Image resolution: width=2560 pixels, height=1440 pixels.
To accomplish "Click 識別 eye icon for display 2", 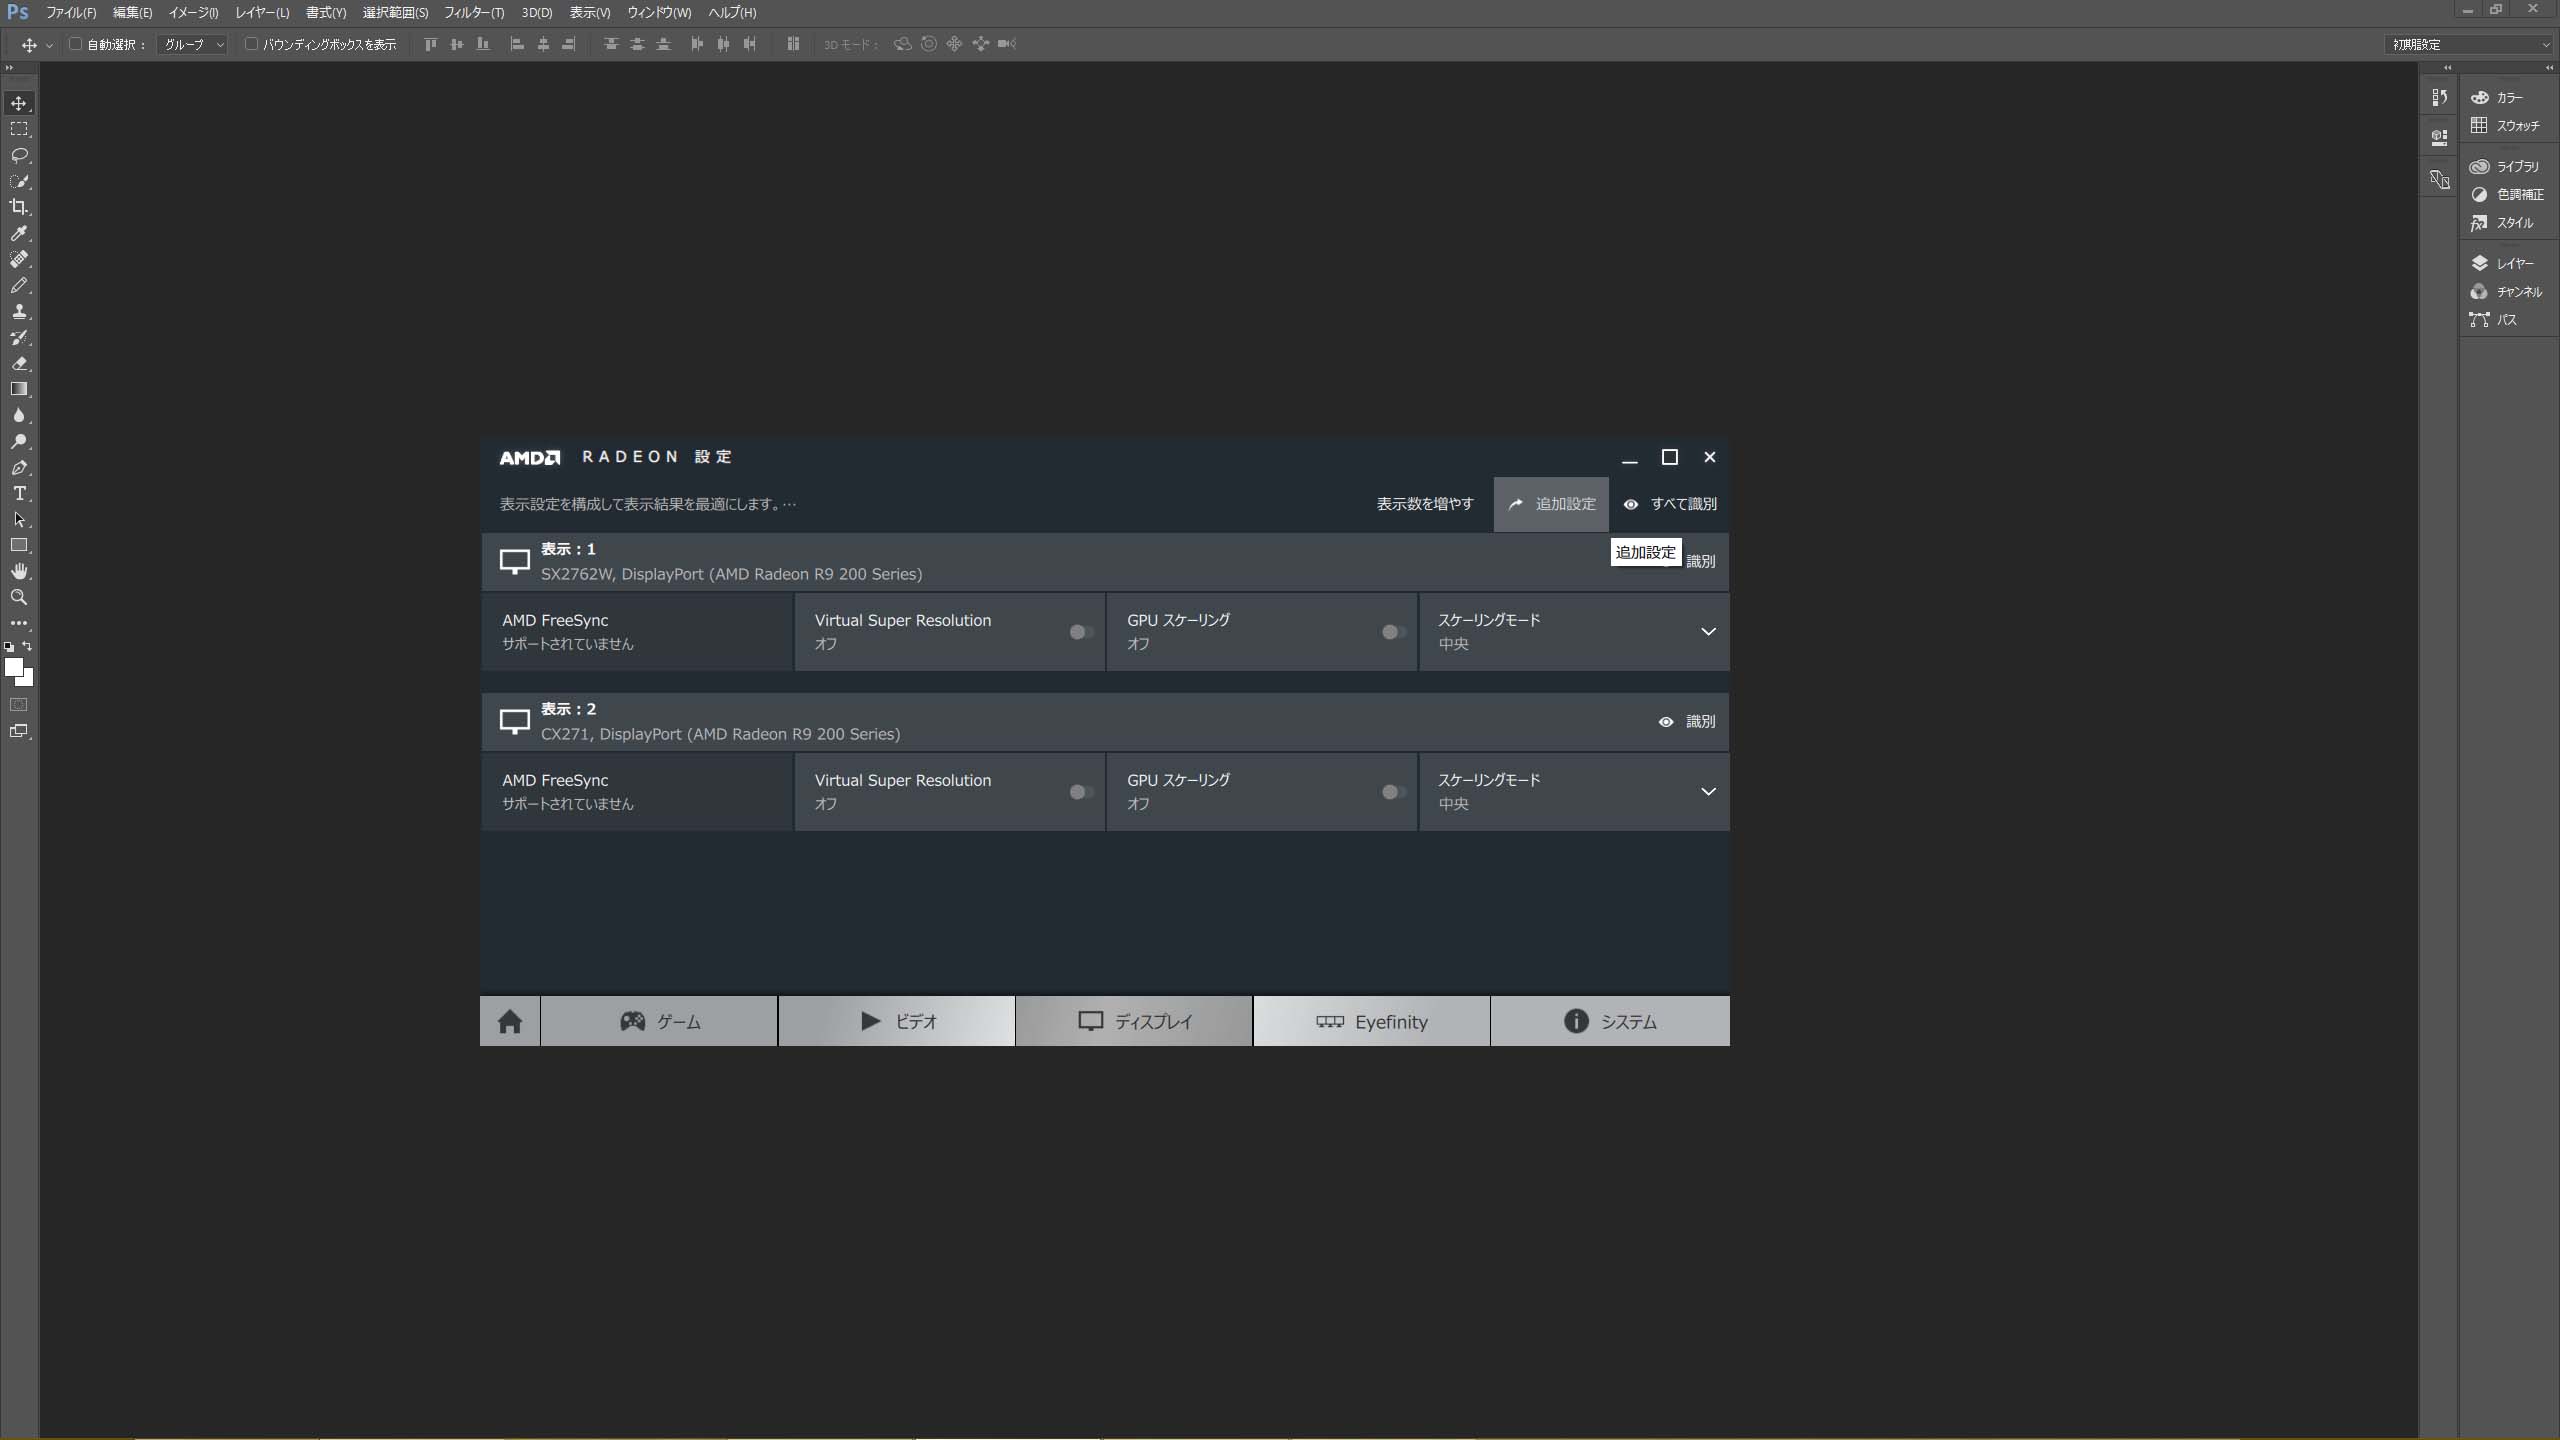I will tap(1666, 722).
